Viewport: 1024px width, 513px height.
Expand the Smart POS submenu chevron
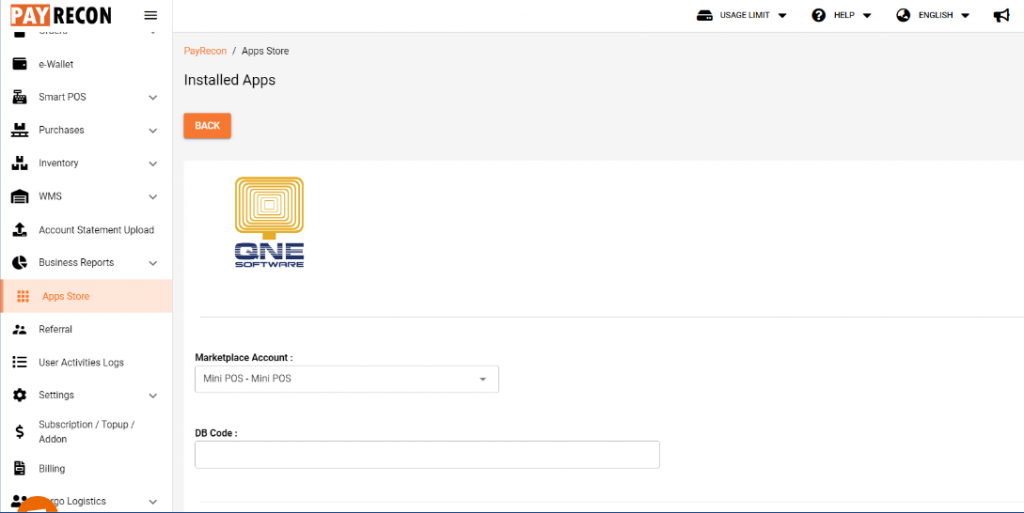pos(153,98)
